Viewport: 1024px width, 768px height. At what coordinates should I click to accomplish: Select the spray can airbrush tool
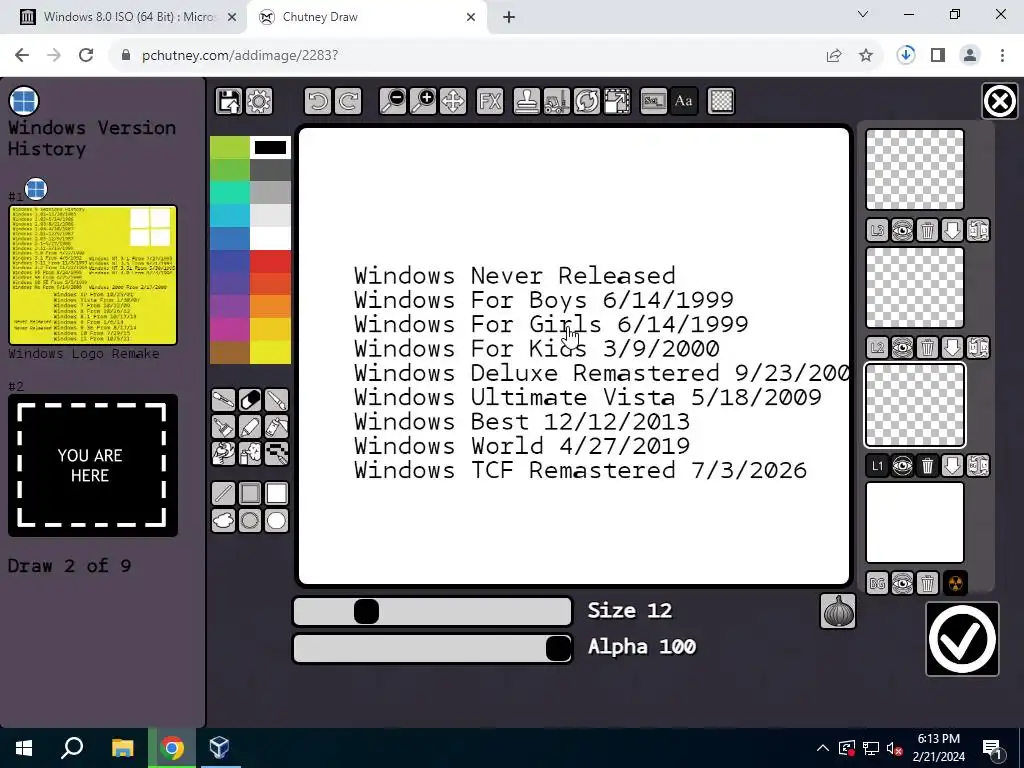(250, 453)
